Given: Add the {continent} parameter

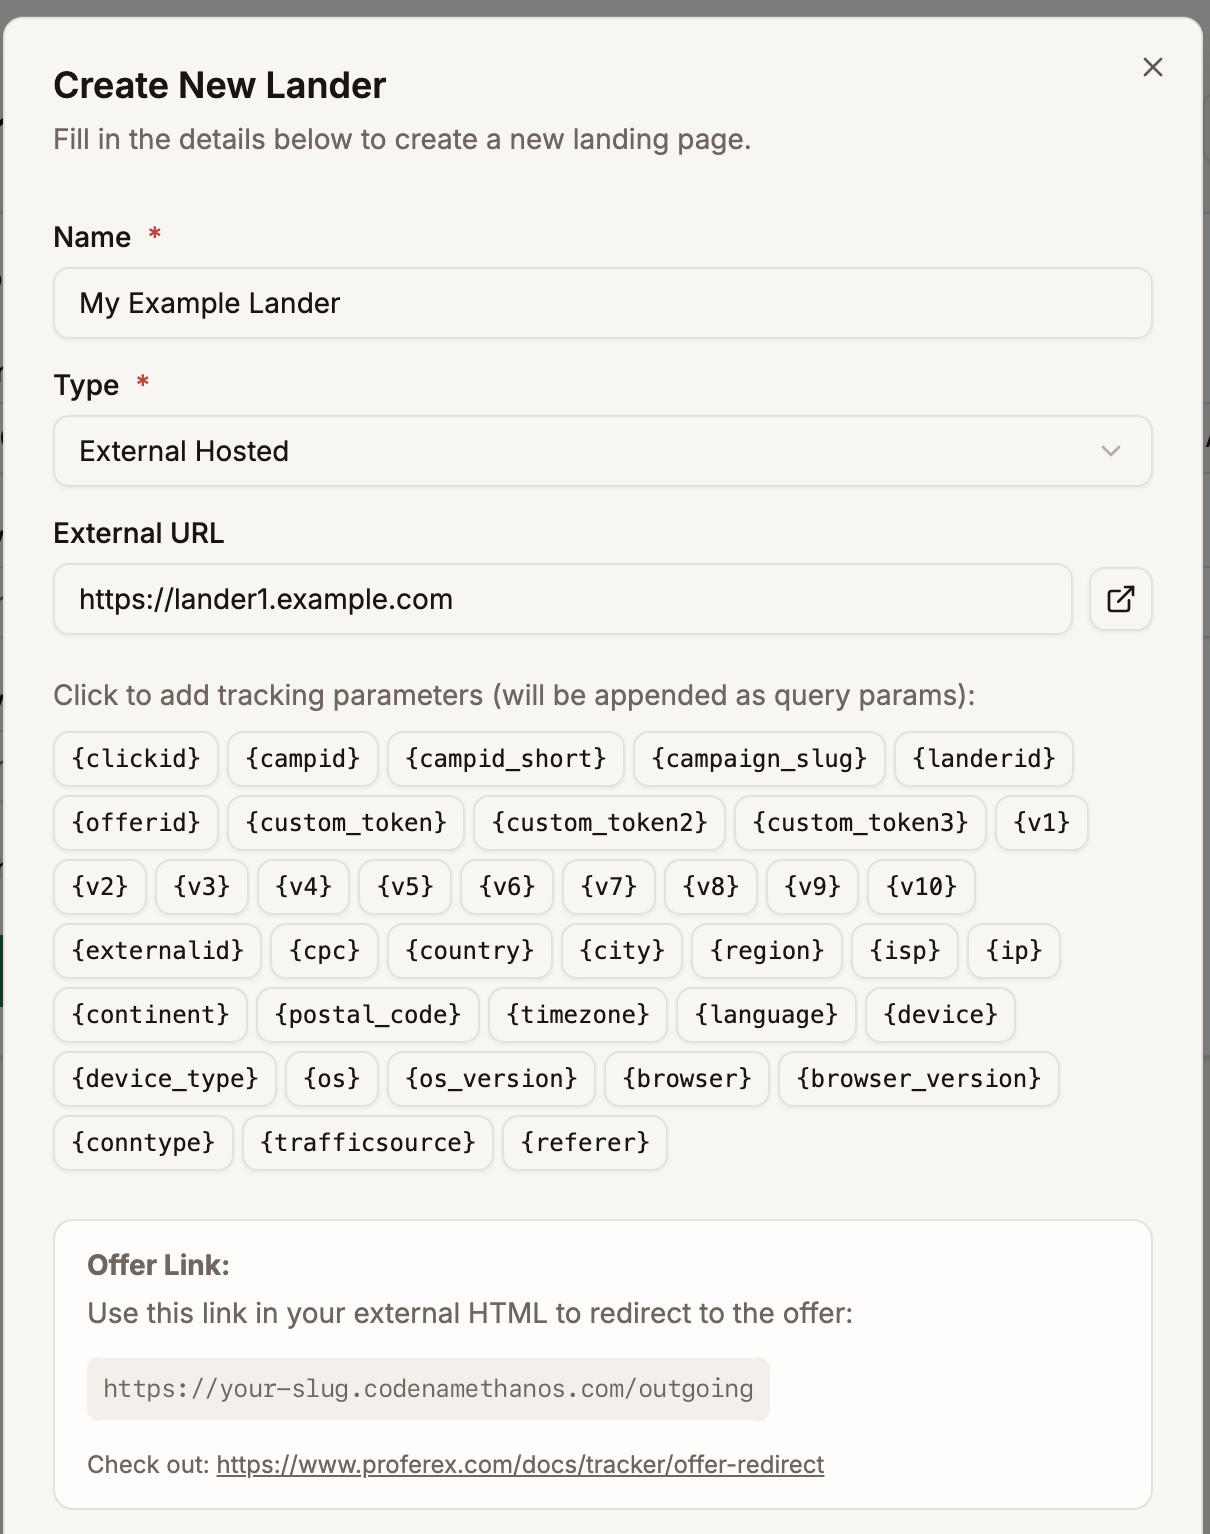Looking at the screenshot, I should pos(150,1014).
